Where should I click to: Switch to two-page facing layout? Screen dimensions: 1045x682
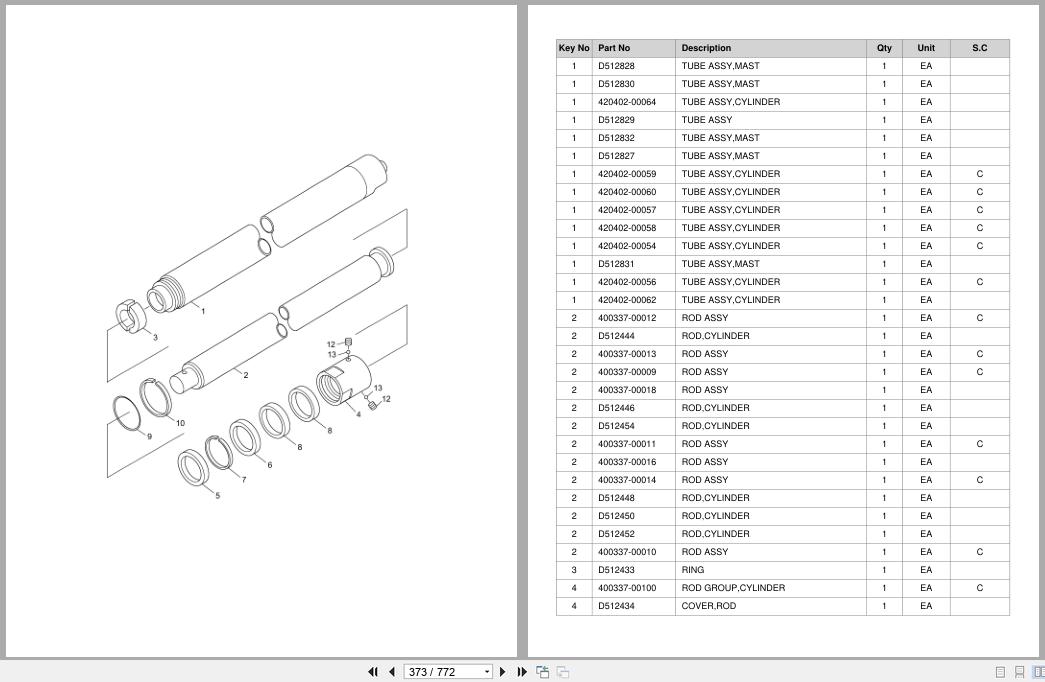point(1038,672)
